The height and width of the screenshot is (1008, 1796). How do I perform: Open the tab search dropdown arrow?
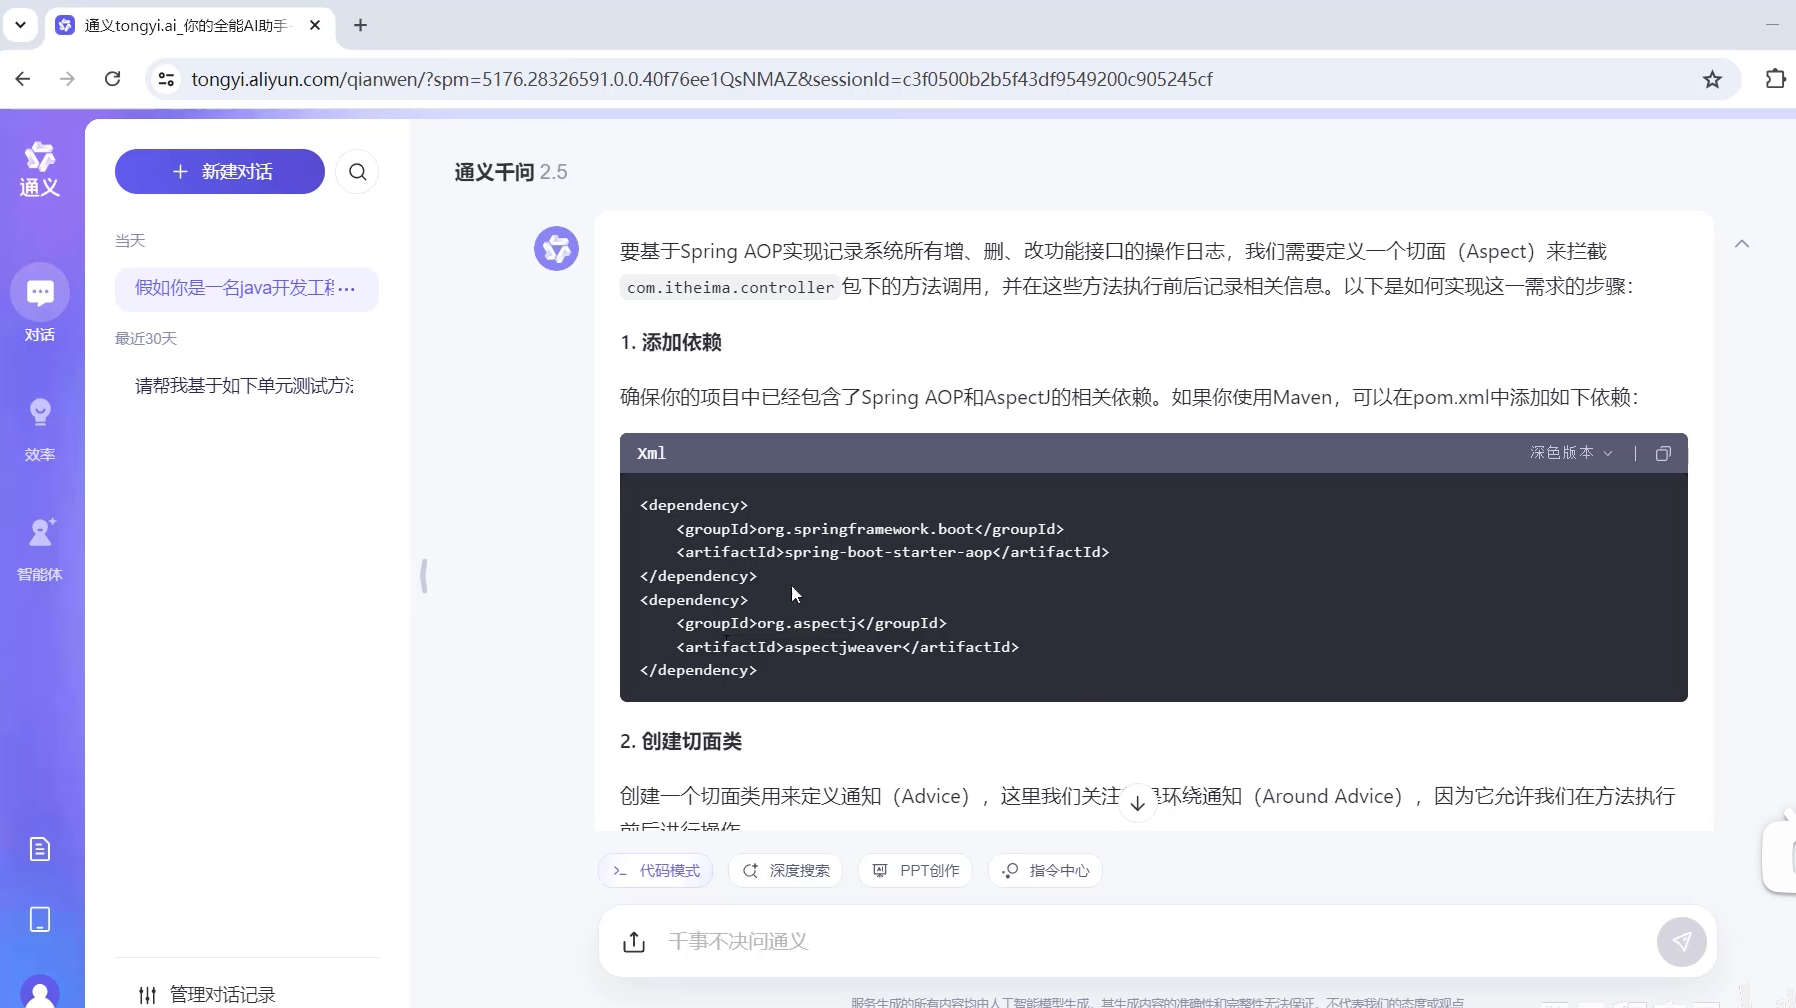pyautogui.click(x=20, y=25)
